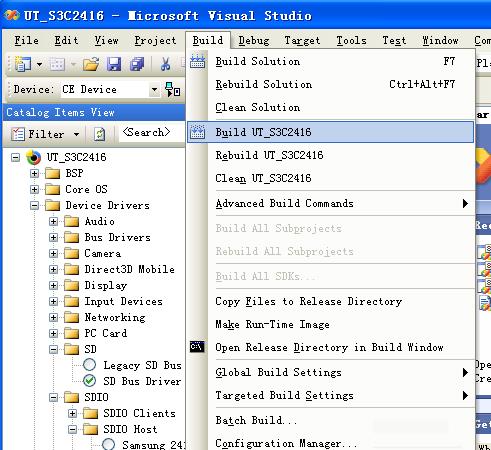Open the Edit menu
Viewport: 491px width, 450px height.
(x=66, y=41)
